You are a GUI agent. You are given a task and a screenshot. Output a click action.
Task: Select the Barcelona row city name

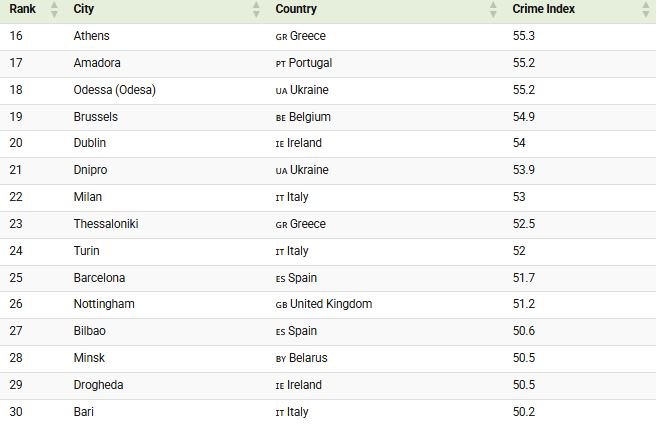click(99, 278)
